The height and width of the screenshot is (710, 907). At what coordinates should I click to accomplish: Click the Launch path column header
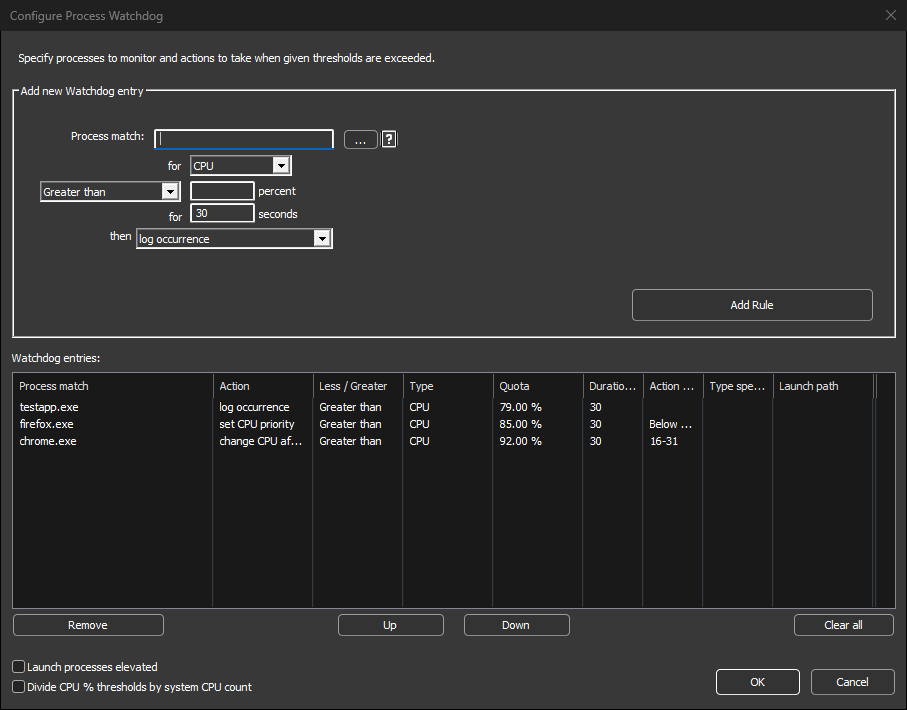pyautogui.click(x=823, y=386)
